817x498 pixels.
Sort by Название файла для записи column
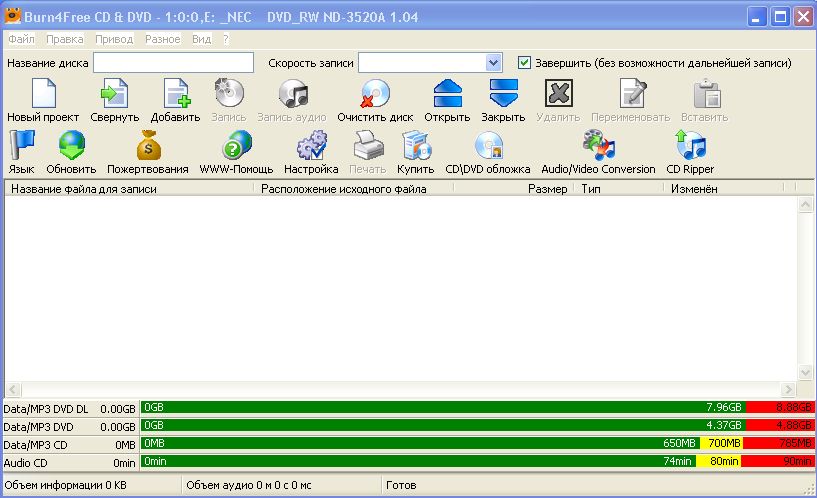129,189
